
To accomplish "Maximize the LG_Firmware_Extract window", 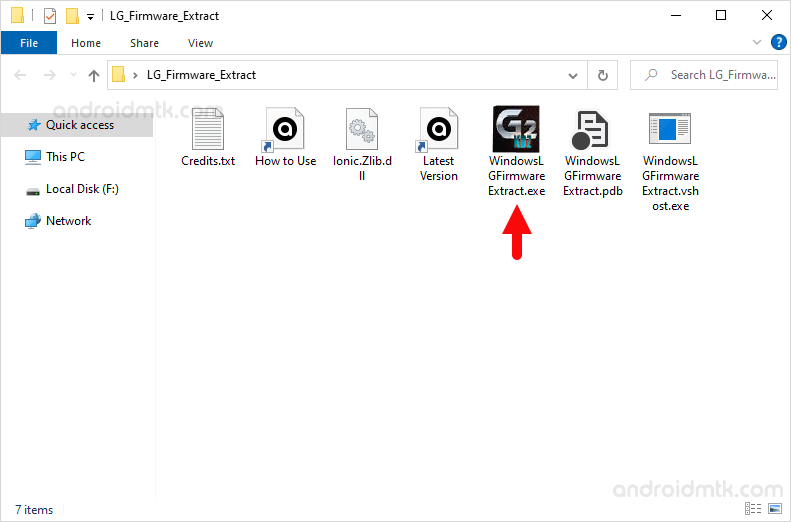I will pyautogui.click(x=721, y=16).
